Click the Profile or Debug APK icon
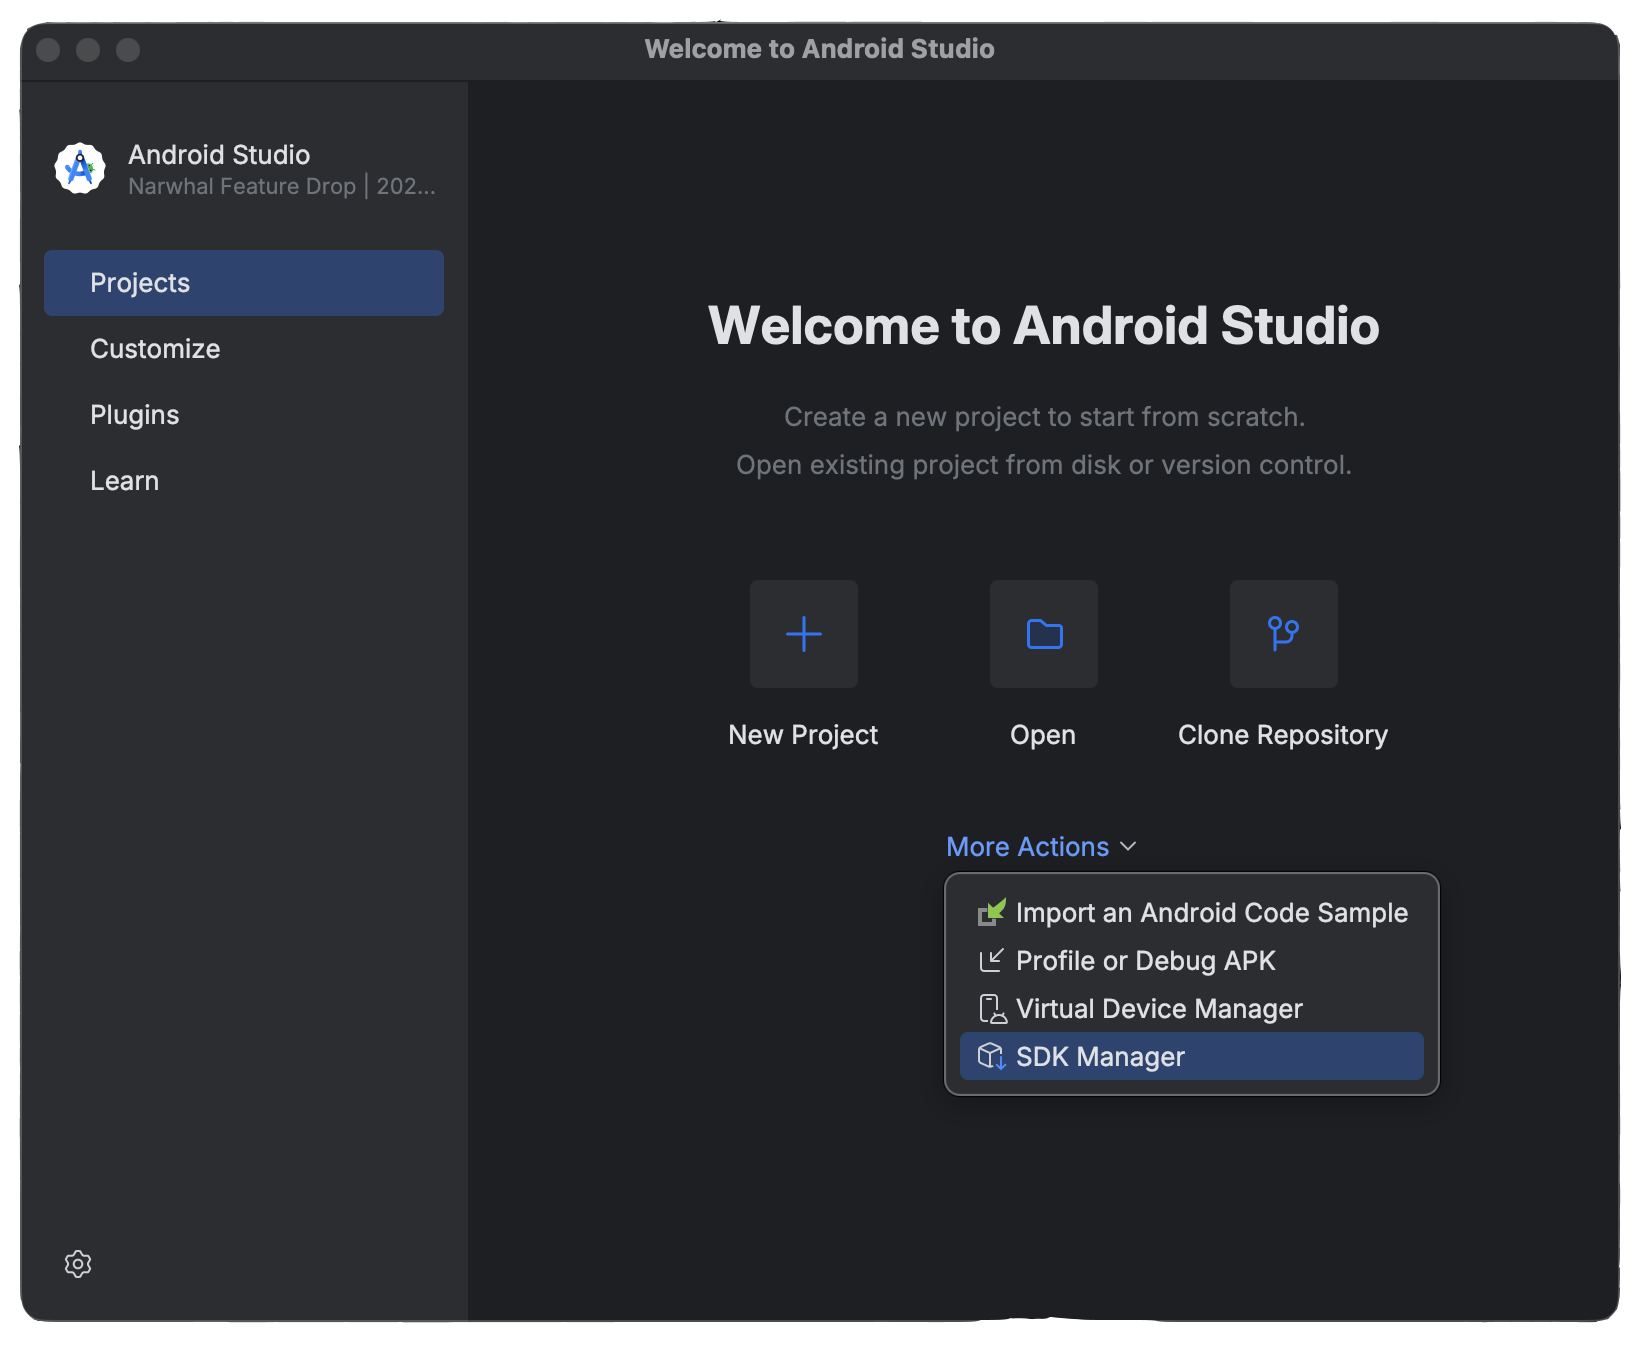The width and height of the screenshot is (1638, 1348). (992, 960)
